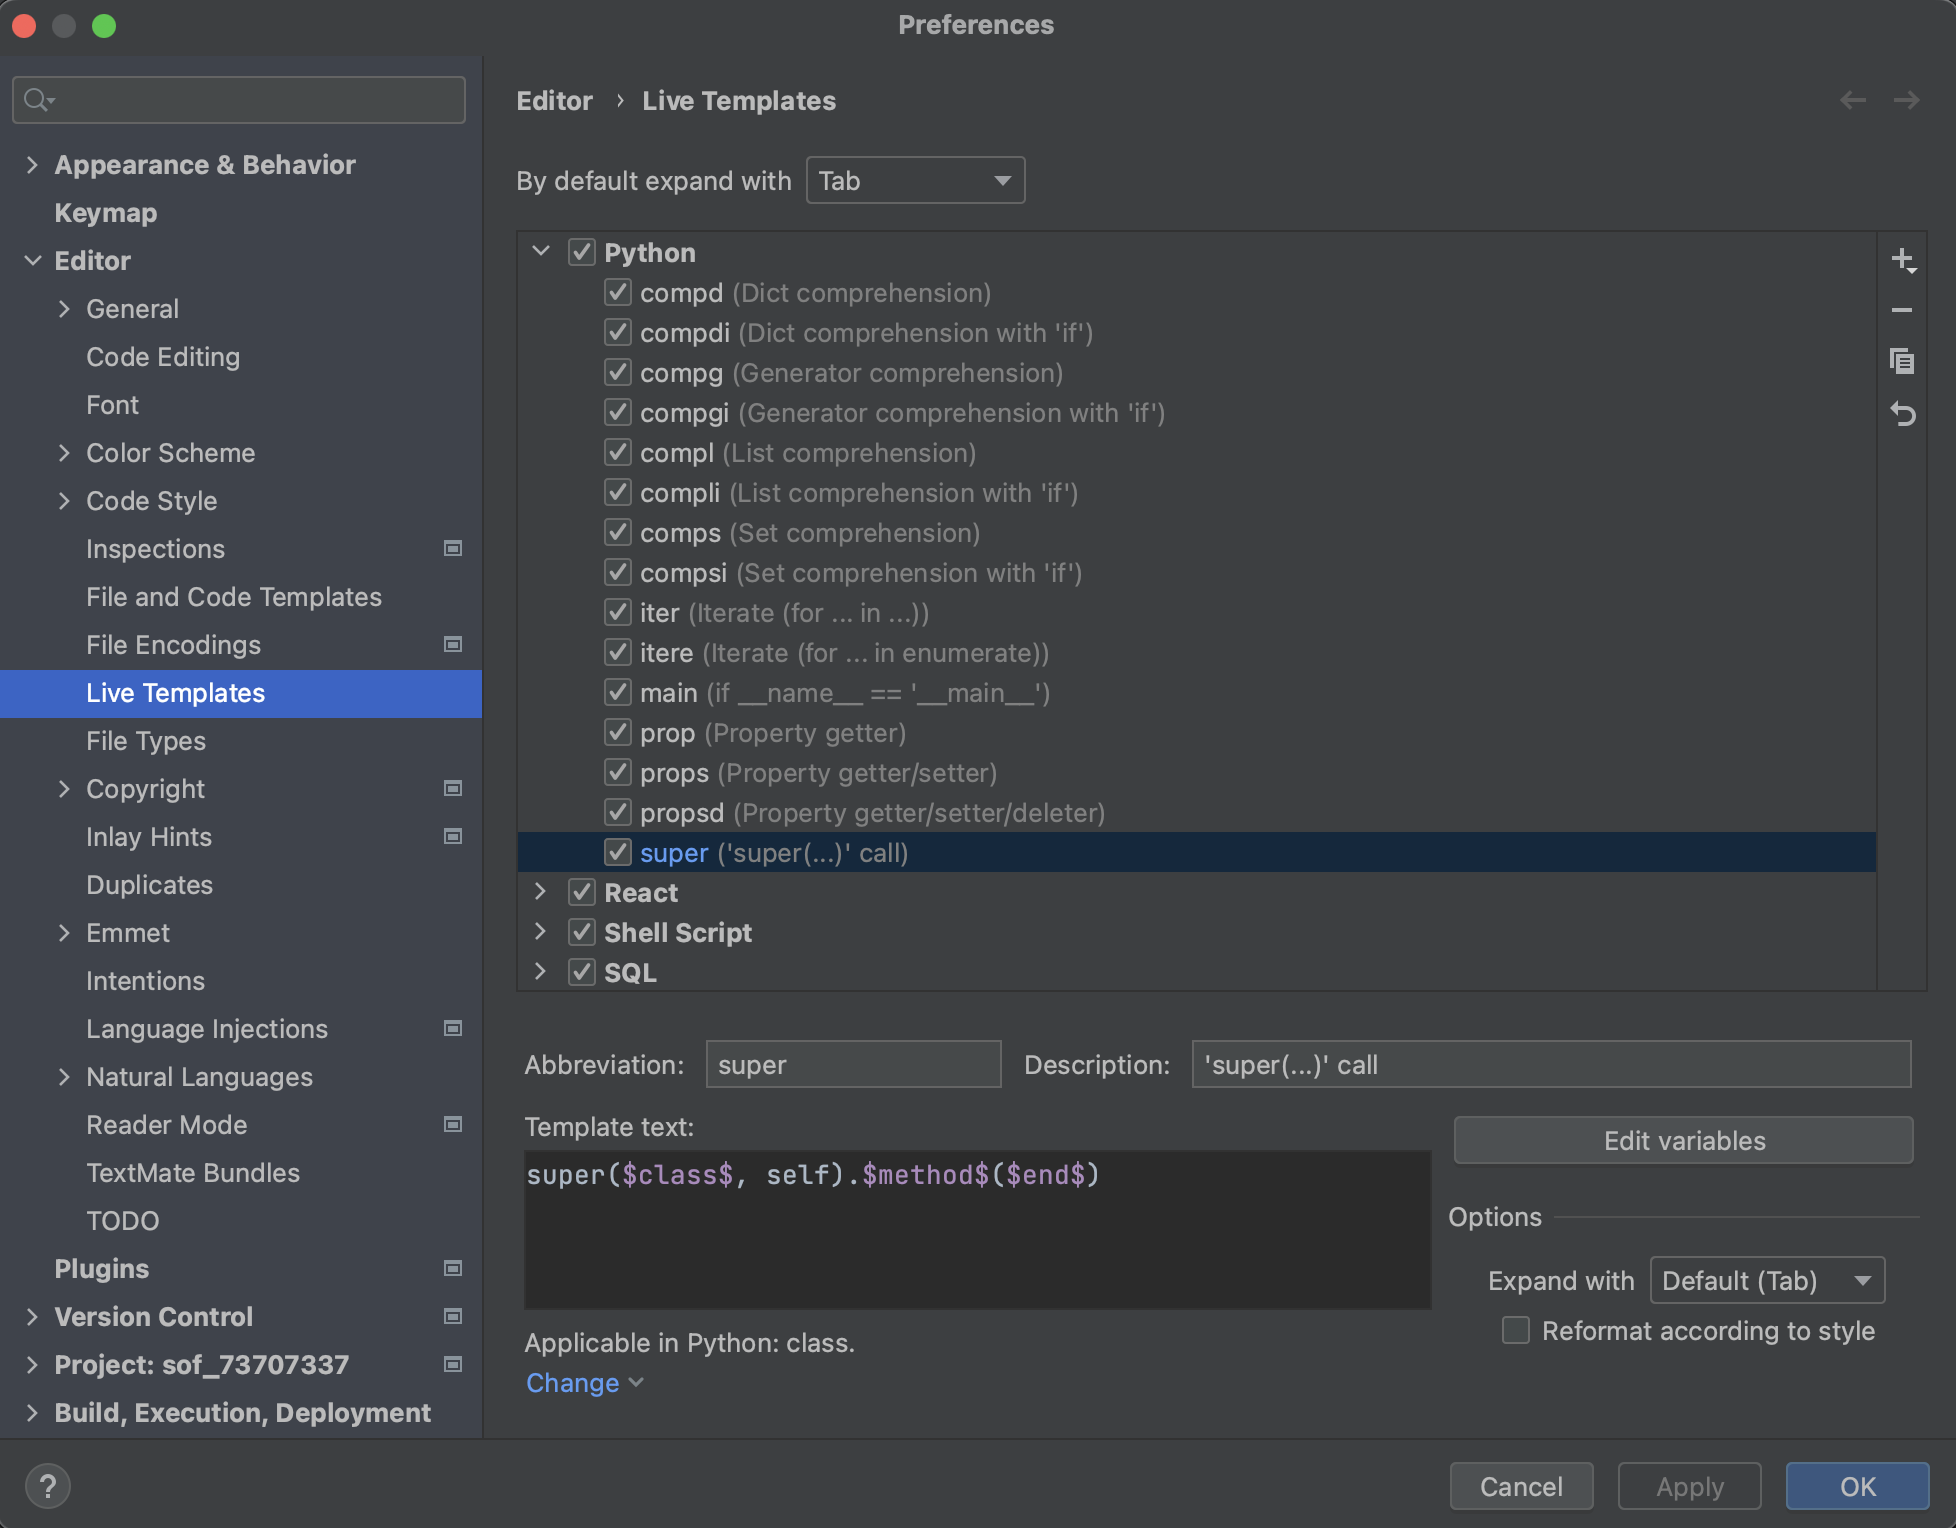Click inside the Template text editor
The width and height of the screenshot is (1956, 1528).
pos(977,1229)
